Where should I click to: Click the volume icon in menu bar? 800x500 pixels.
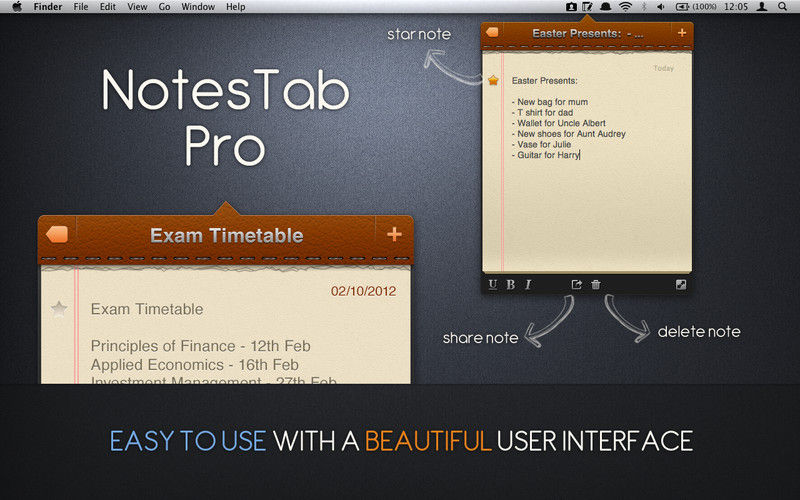tap(661, 7)
